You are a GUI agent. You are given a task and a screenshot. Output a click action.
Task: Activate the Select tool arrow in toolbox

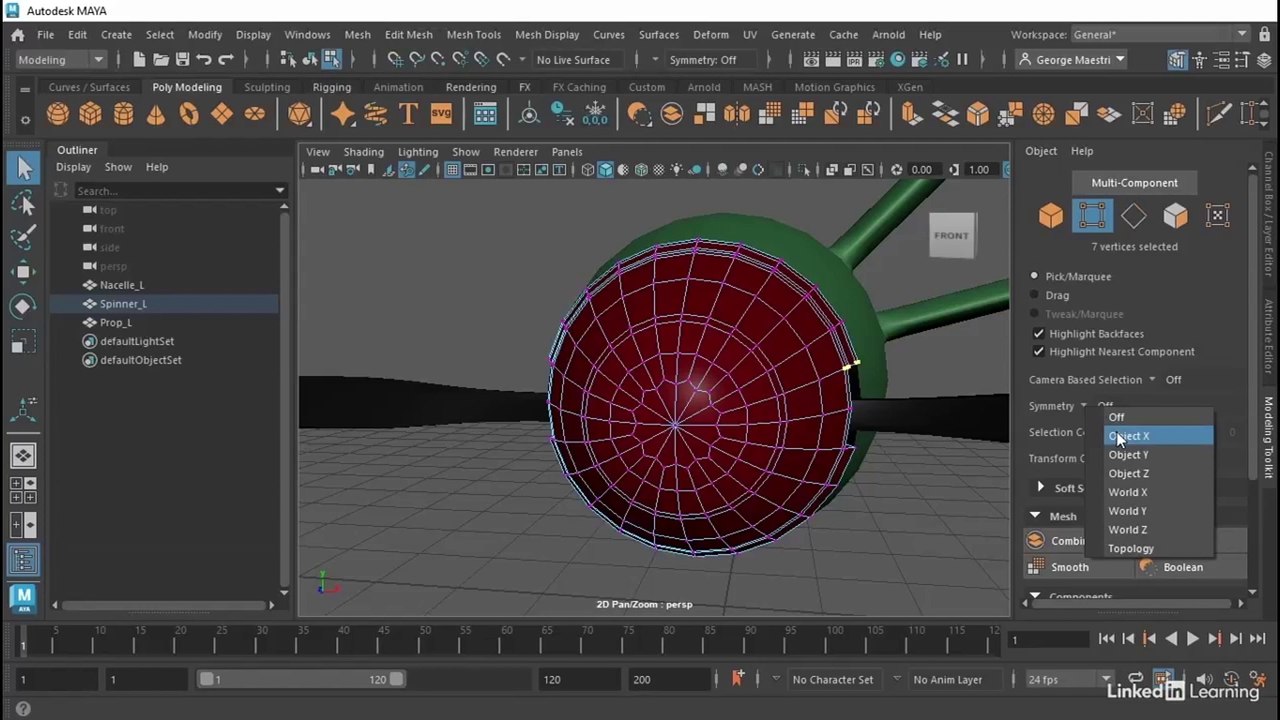pos(24,168)
